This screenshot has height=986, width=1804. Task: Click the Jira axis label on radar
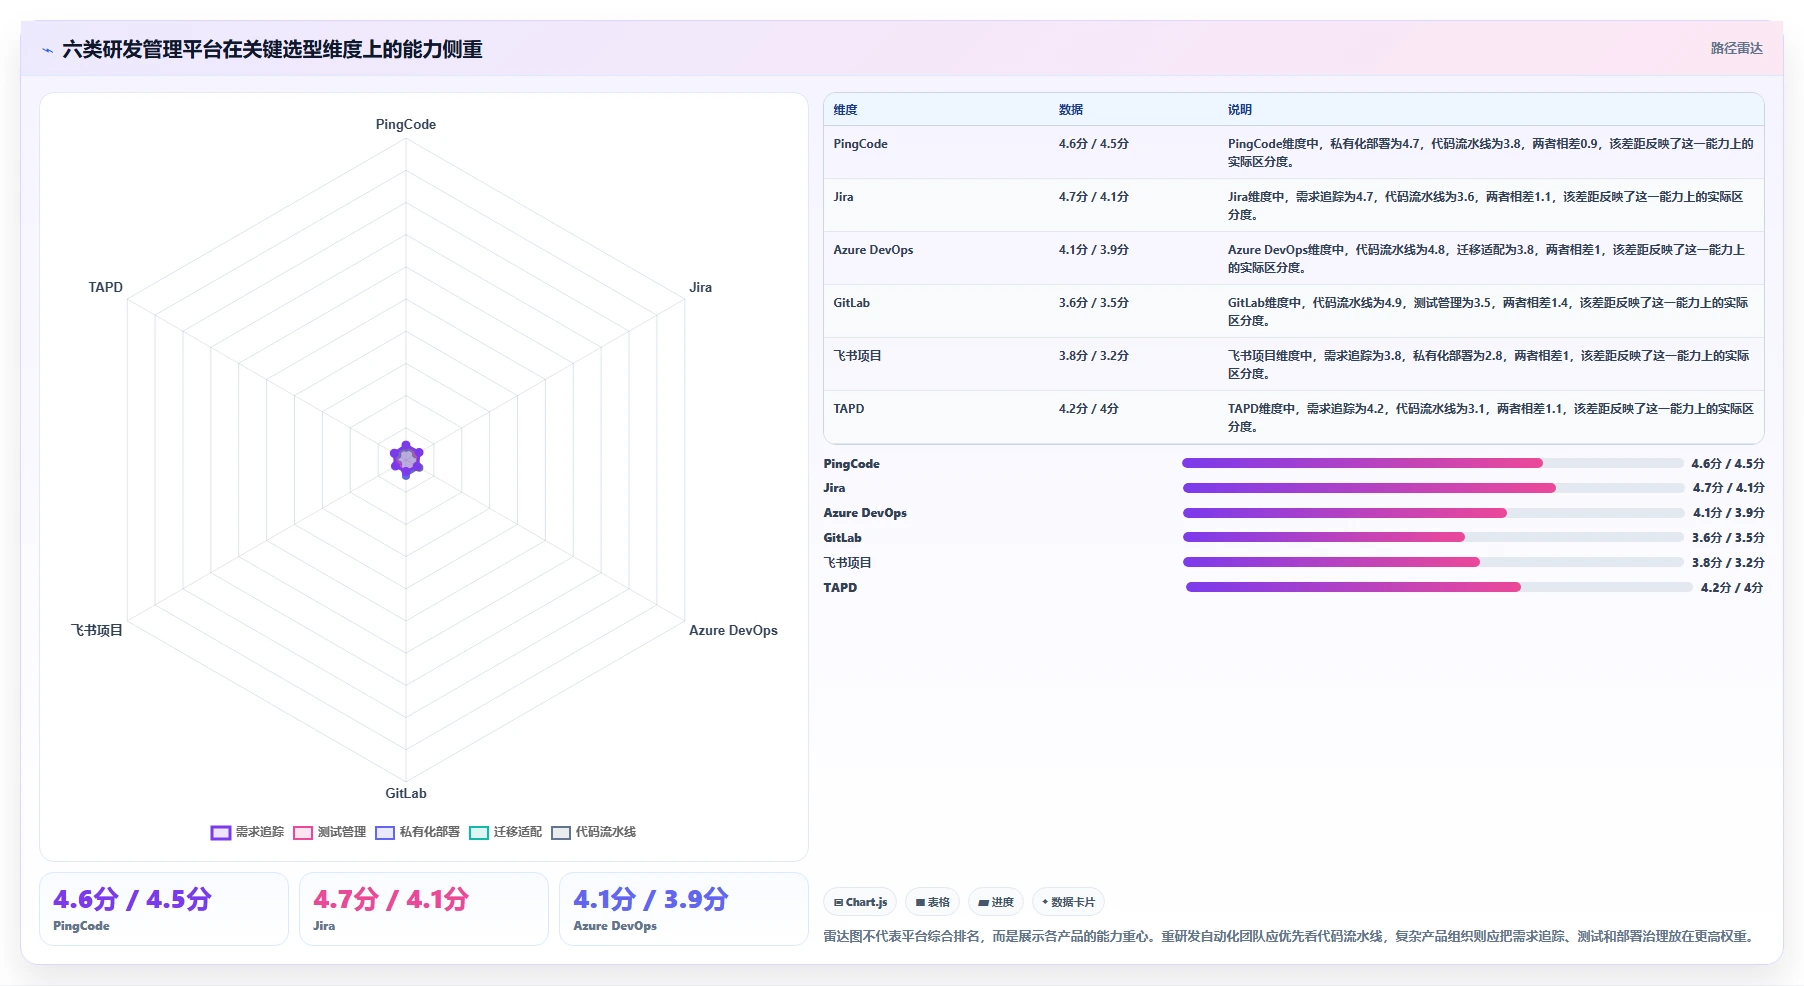coord(700,288)
